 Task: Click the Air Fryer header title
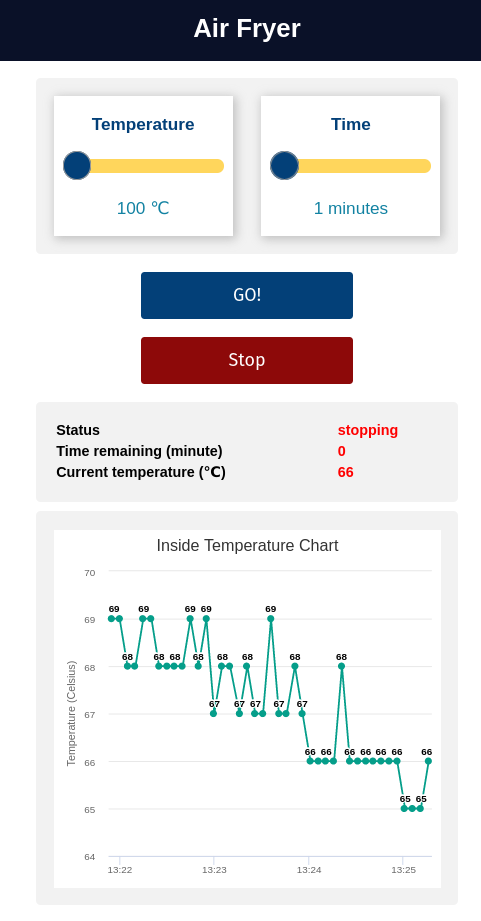coord(247,28)
